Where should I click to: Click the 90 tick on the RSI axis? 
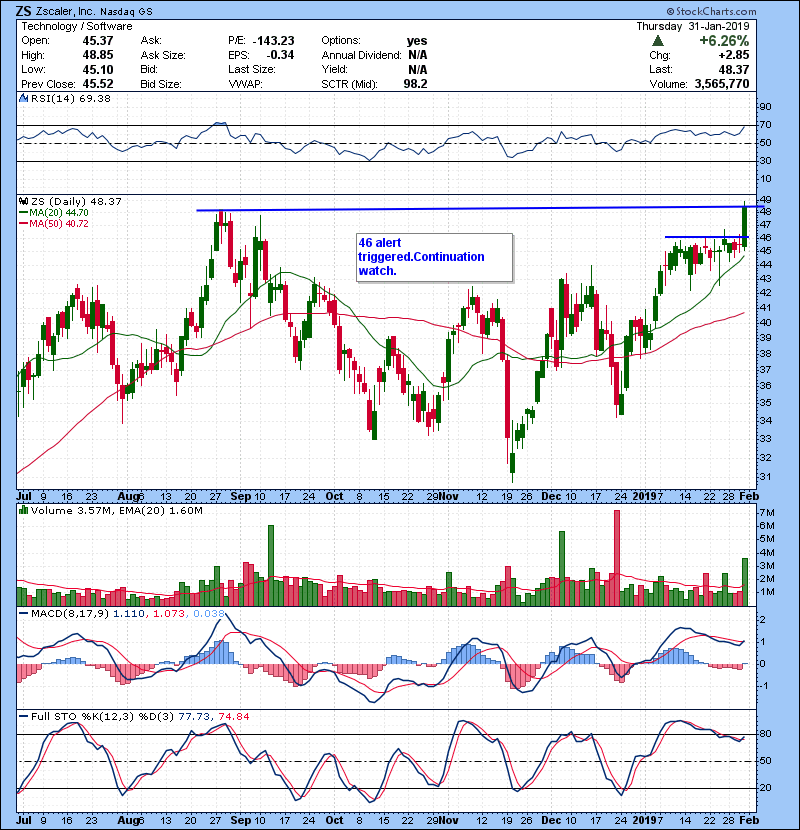pos(765,106)
